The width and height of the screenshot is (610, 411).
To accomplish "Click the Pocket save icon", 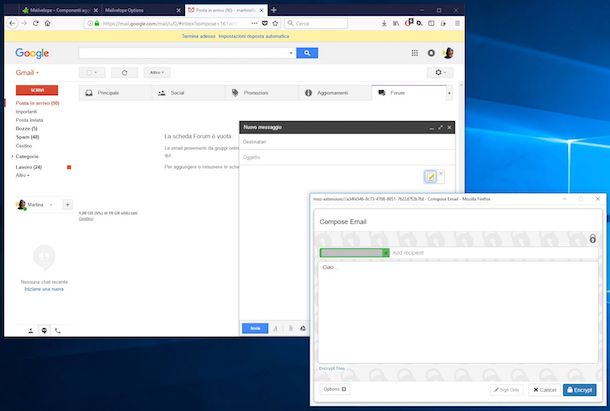I will click(265, 23).
